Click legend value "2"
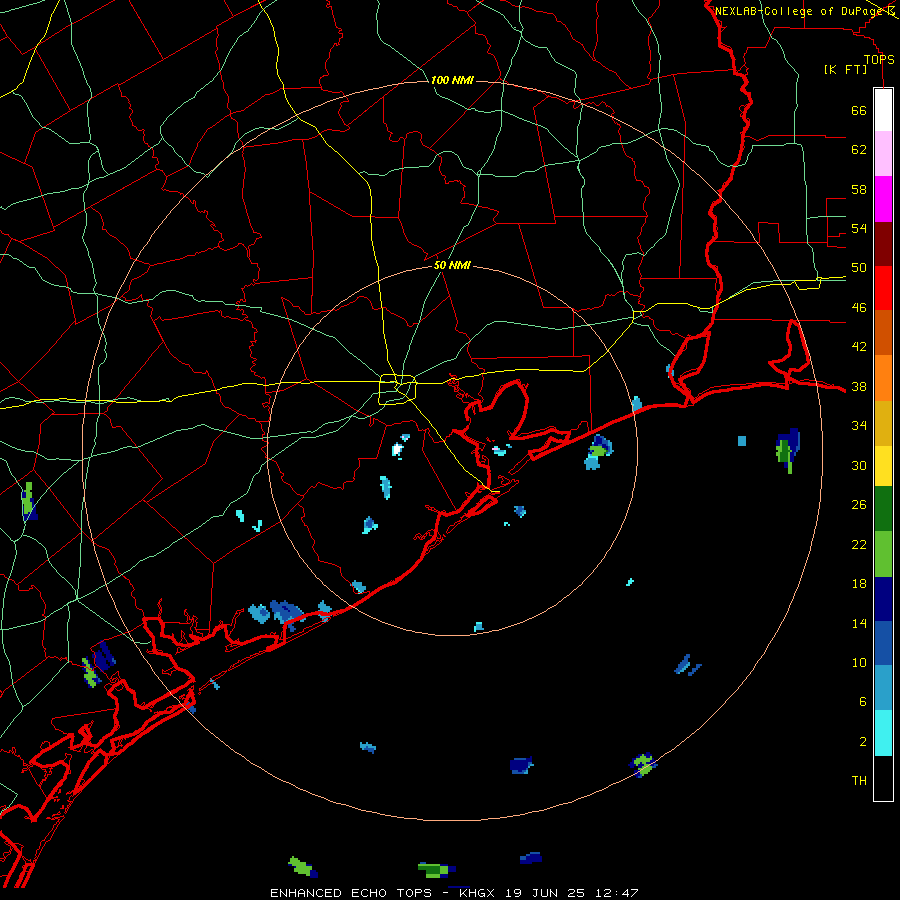The image size is (900, 900). point(863,742)
